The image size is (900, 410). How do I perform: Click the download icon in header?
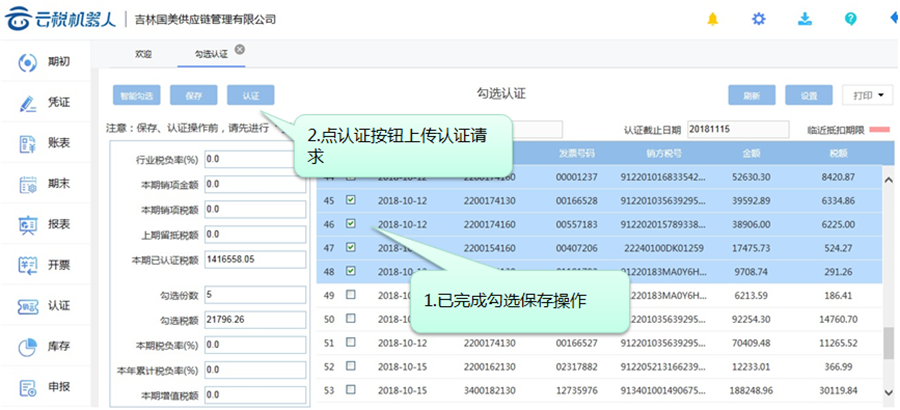[x=805, y=19]
